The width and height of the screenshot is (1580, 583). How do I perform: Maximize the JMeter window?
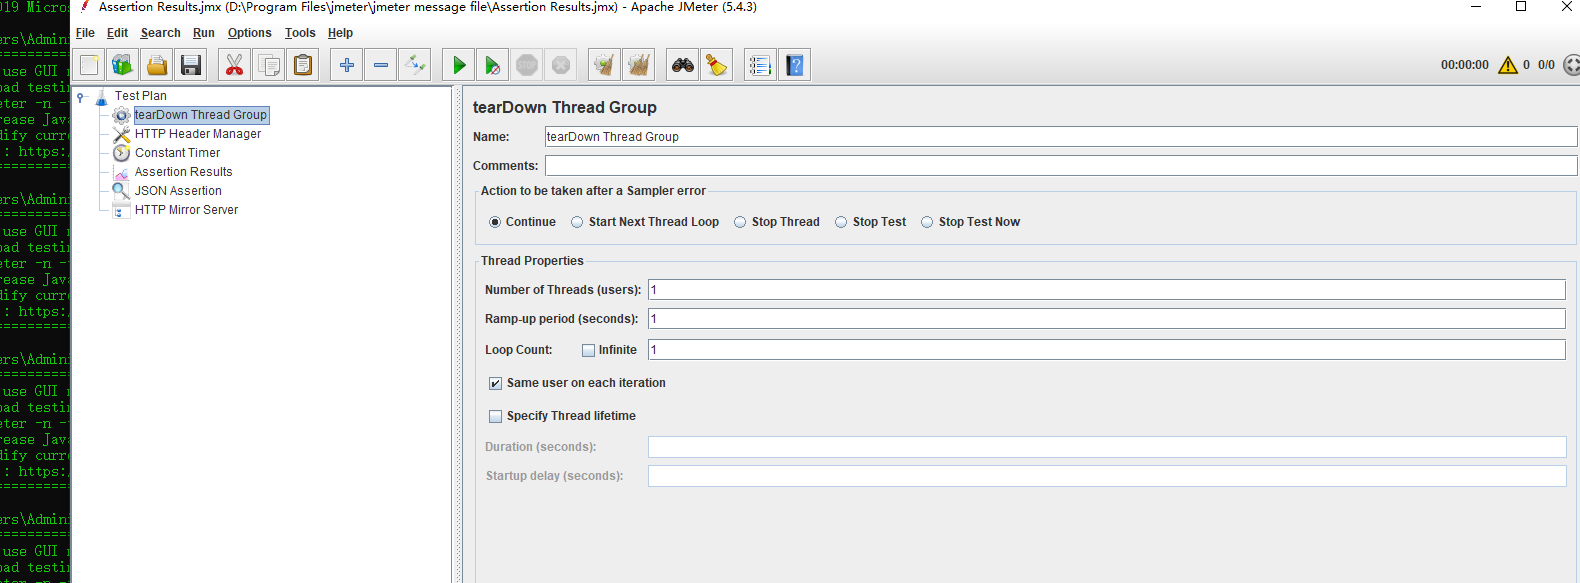tap(1521, 7)
